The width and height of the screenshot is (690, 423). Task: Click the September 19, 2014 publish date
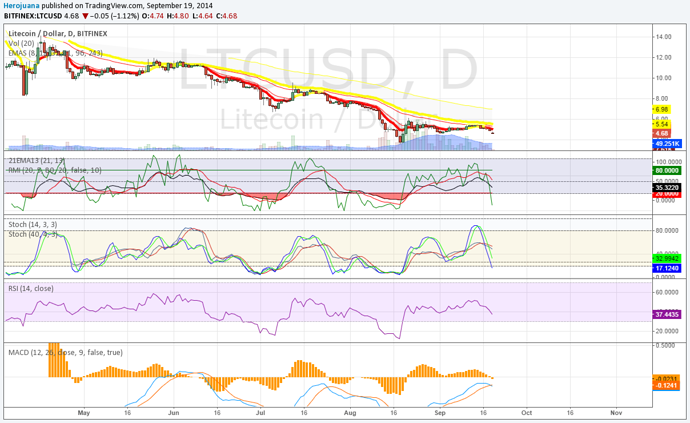180,6
